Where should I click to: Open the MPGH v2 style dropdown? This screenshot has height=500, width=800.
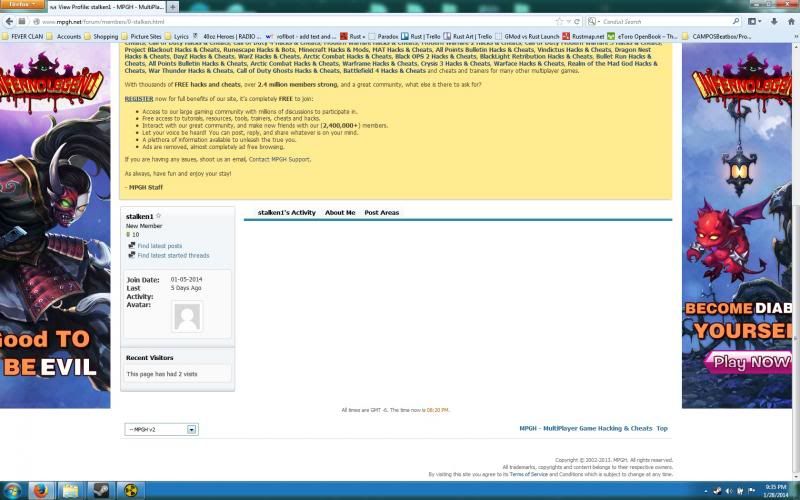161,429
